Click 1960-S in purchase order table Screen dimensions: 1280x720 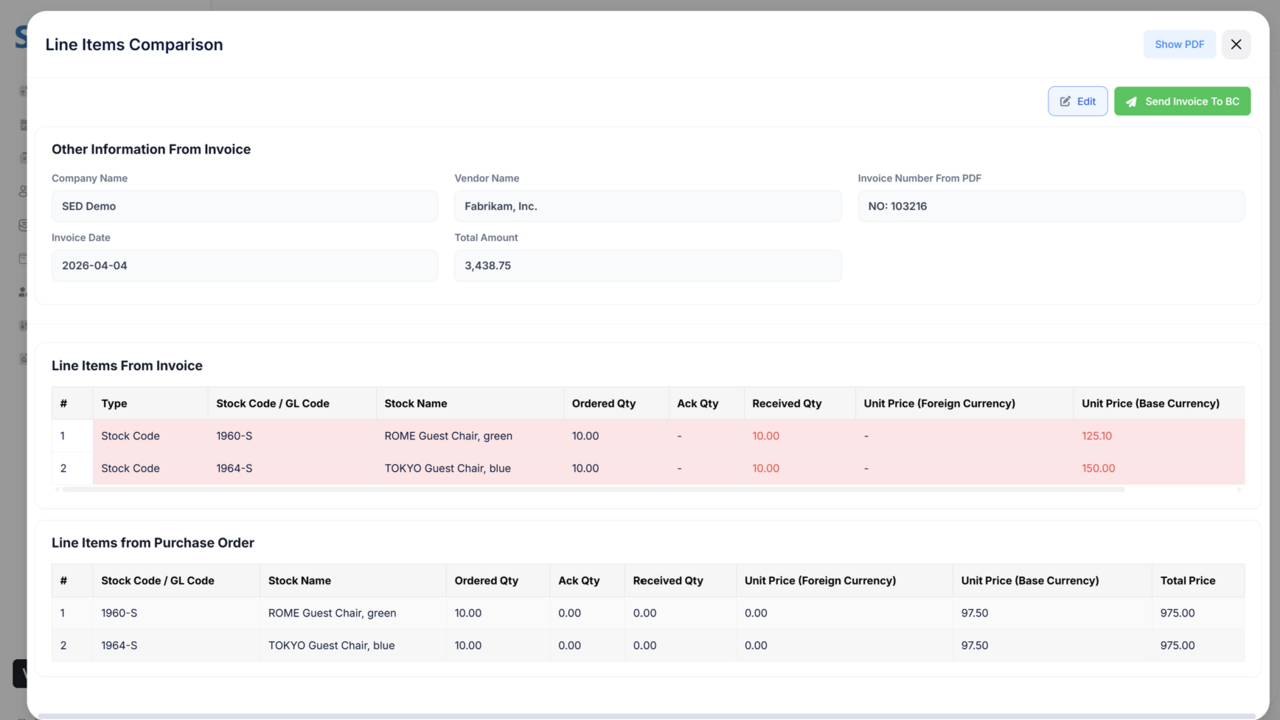[x=119, y=613]
